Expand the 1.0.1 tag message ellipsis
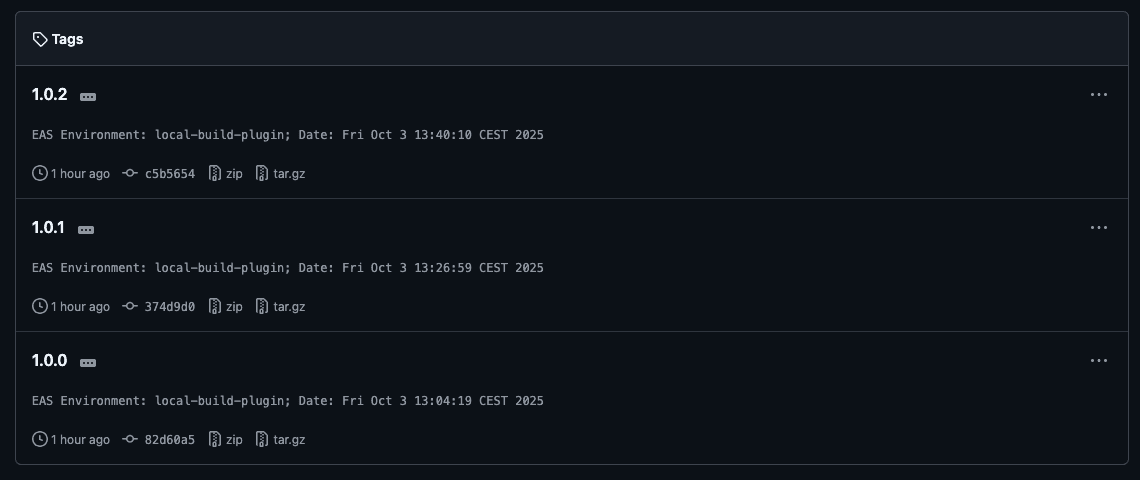Viewport: 1140px width, 480px height. point(86,230)
